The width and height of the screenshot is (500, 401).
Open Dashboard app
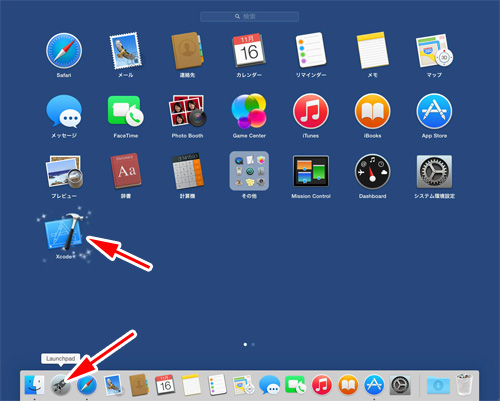pyautogui.click(x=372, y=172)
